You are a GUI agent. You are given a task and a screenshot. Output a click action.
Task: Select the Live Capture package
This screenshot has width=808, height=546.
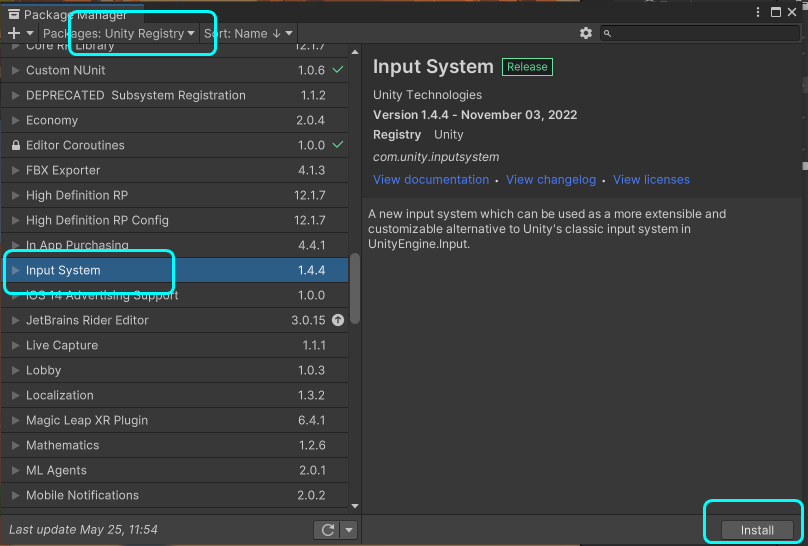pos(175,345)
